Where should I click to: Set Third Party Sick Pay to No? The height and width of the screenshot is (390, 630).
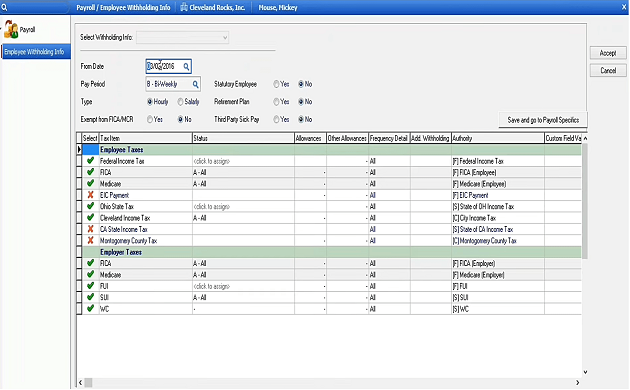[301, 120]
